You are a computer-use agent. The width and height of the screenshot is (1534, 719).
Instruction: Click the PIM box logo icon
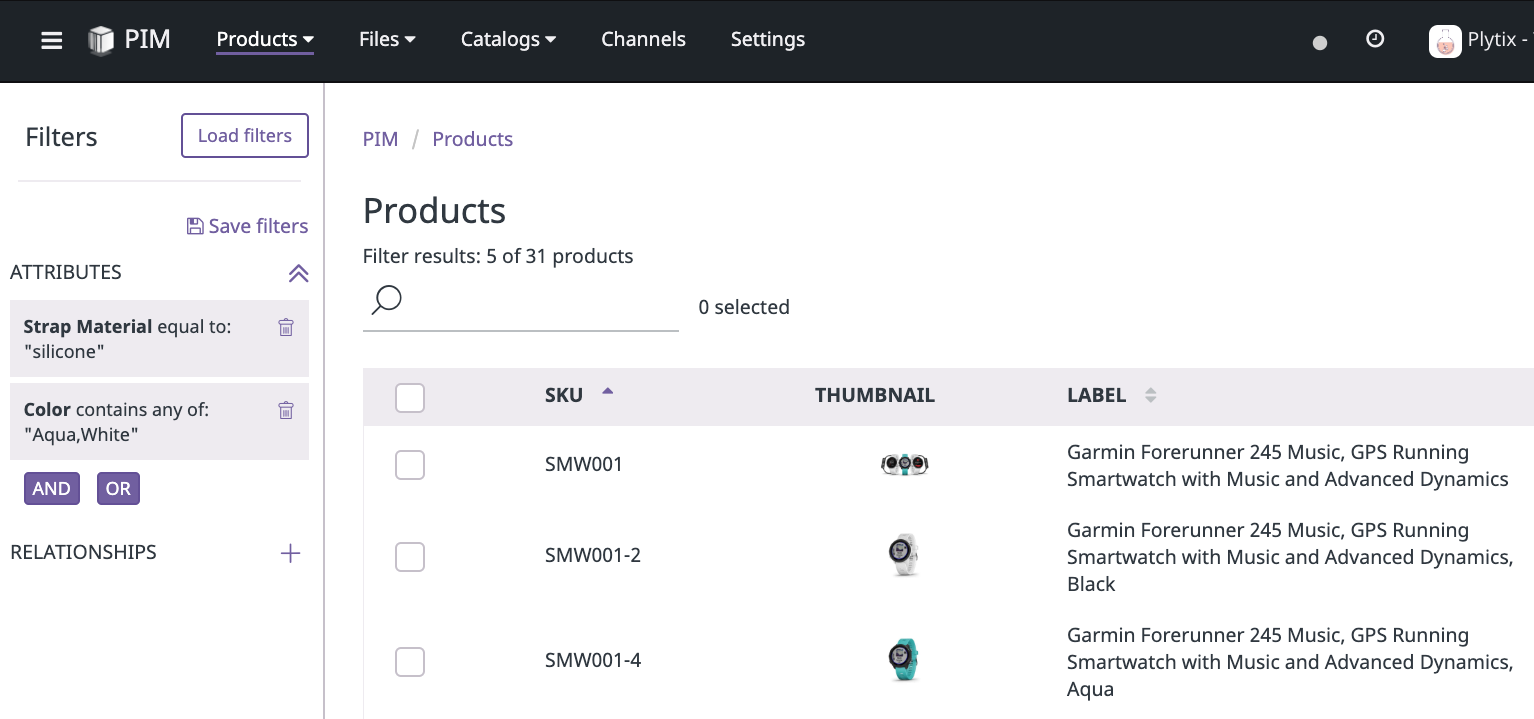101,41
